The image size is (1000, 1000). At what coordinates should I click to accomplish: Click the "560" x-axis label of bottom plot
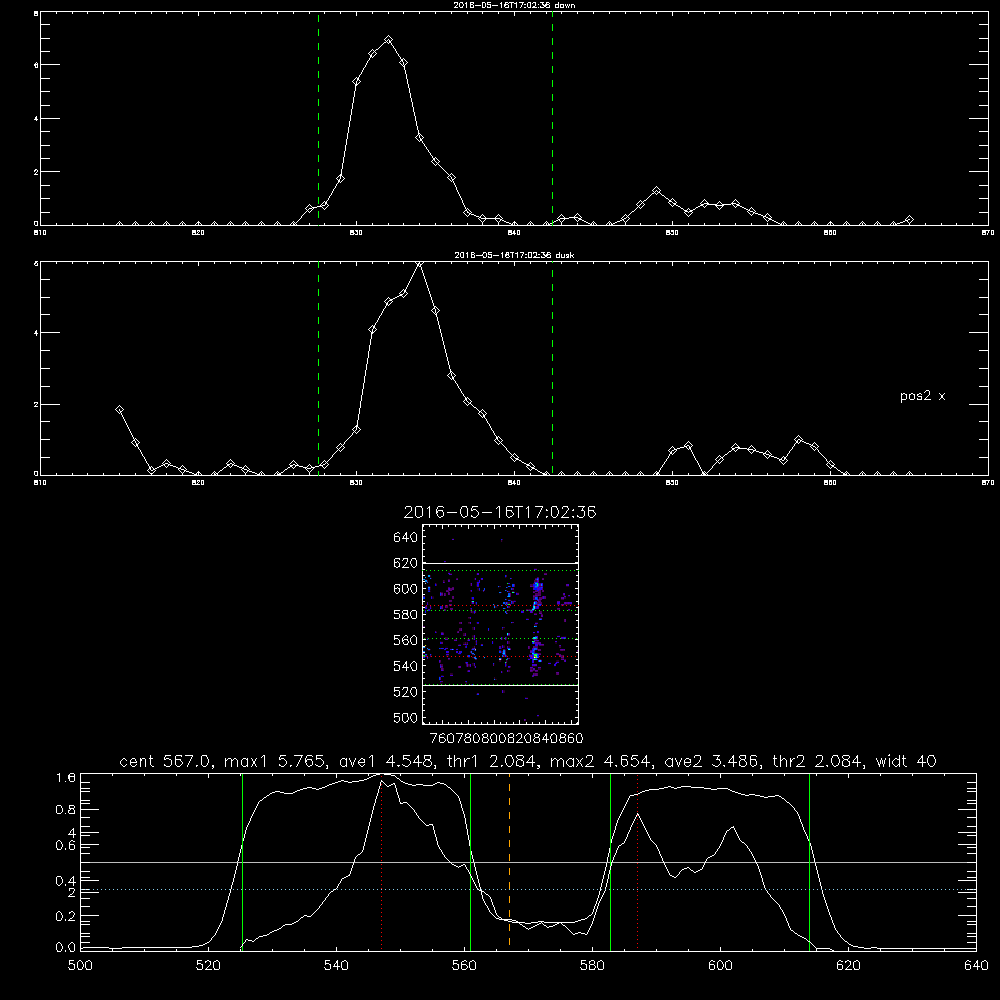pyautogui.click(x=464, y=966)
